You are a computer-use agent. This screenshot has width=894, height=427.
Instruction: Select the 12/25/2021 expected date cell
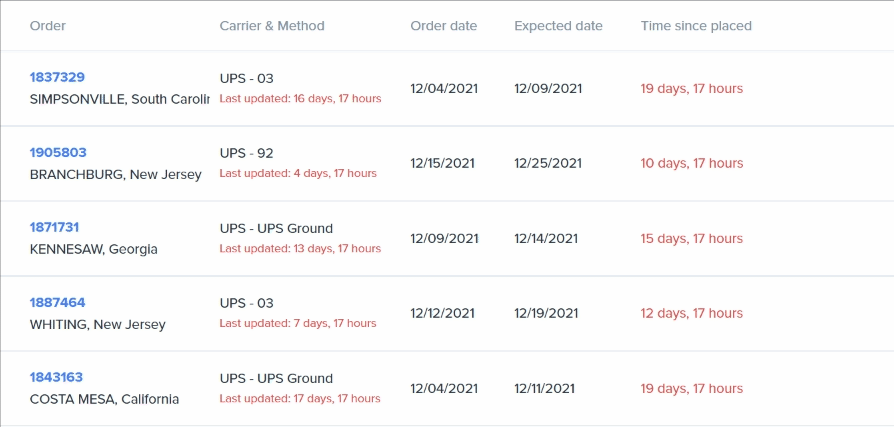coord(546,164)
